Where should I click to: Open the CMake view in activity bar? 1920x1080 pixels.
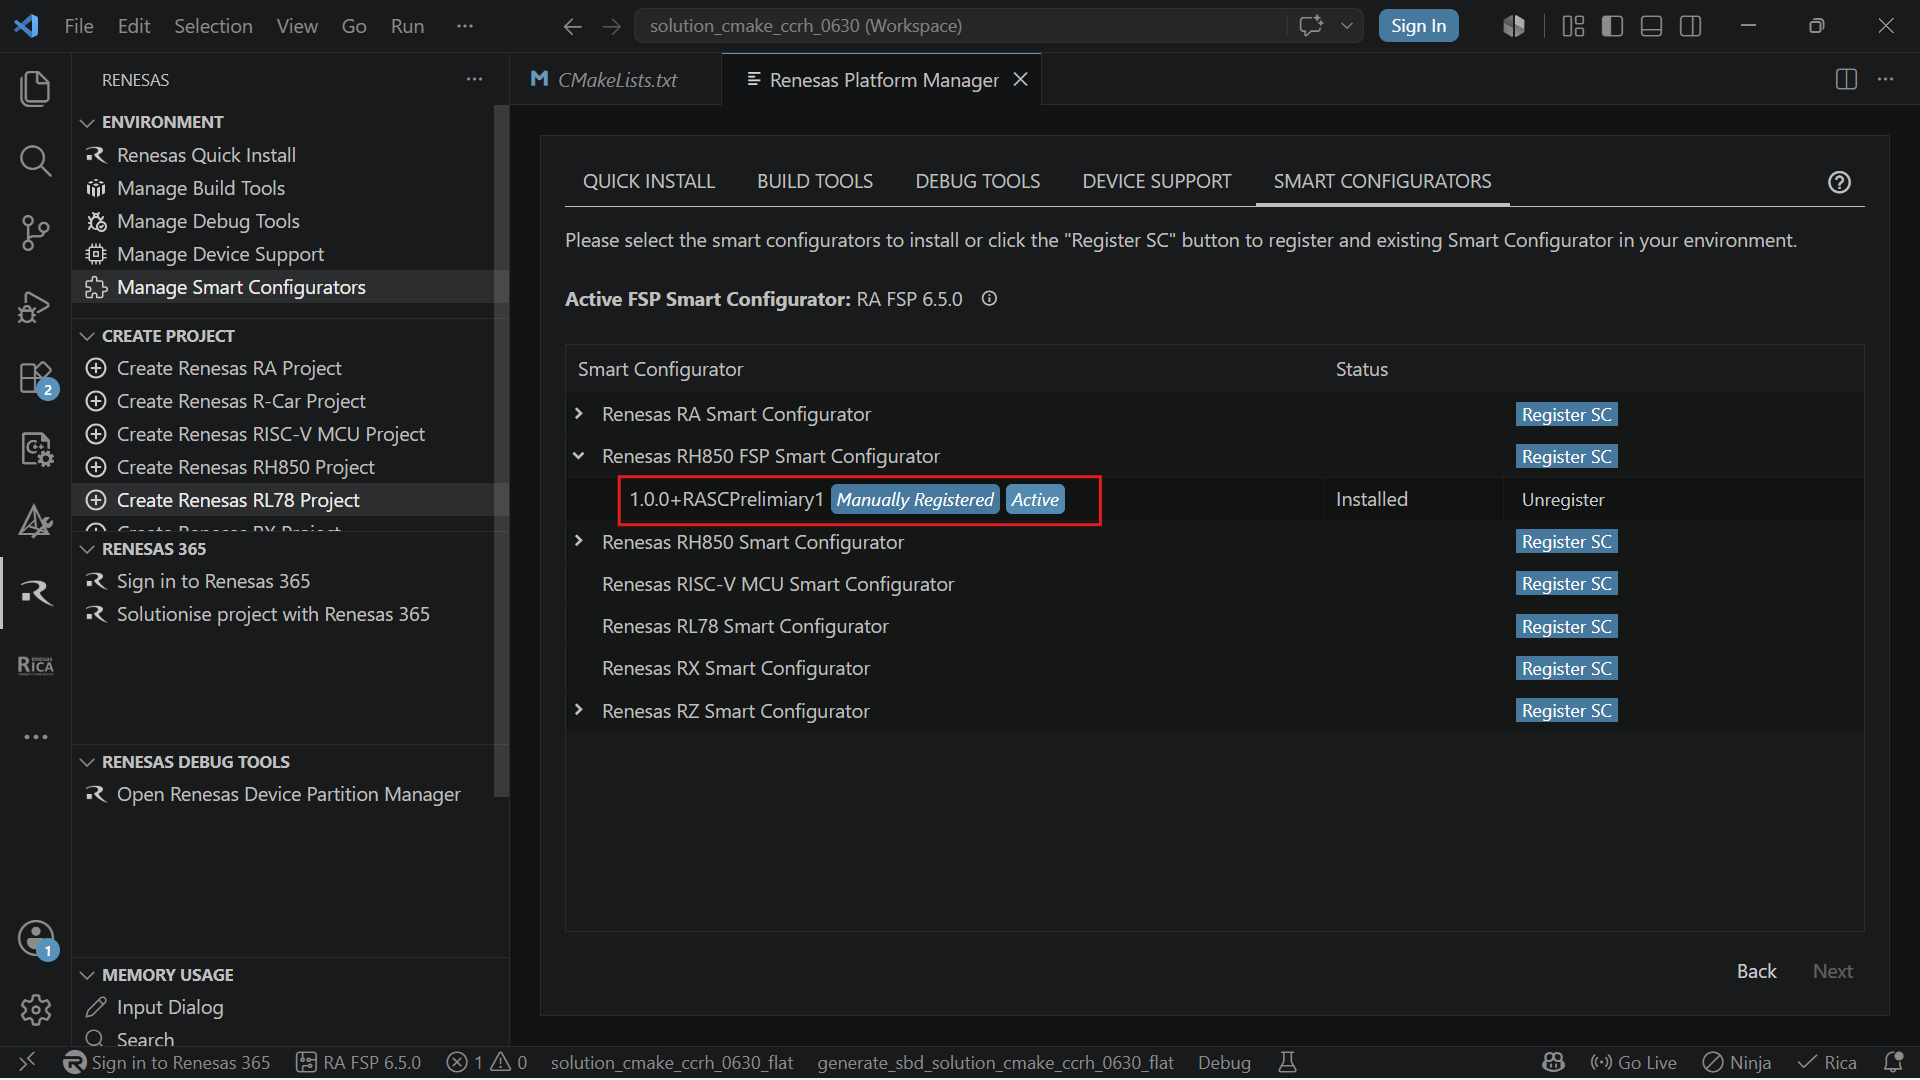[35, 521]
